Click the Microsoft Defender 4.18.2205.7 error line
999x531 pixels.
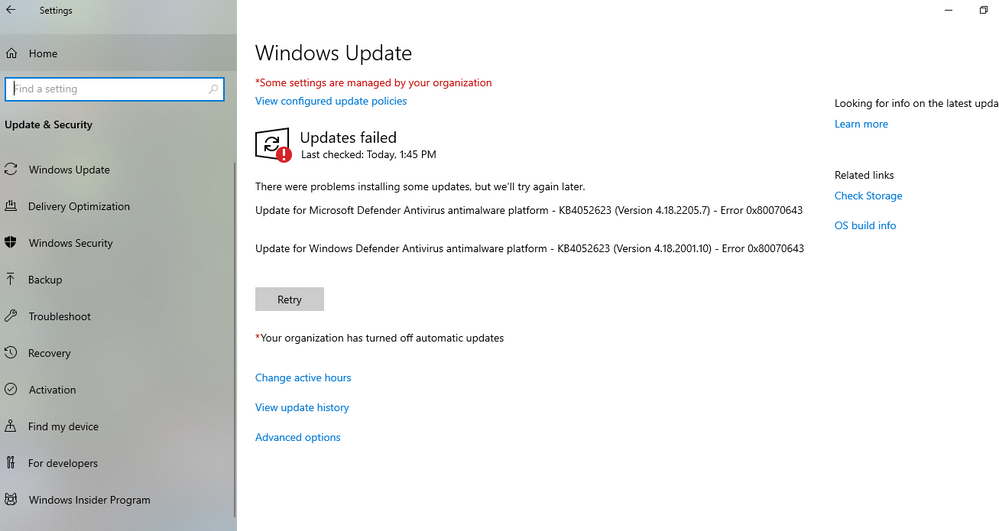tap(529, 210)
